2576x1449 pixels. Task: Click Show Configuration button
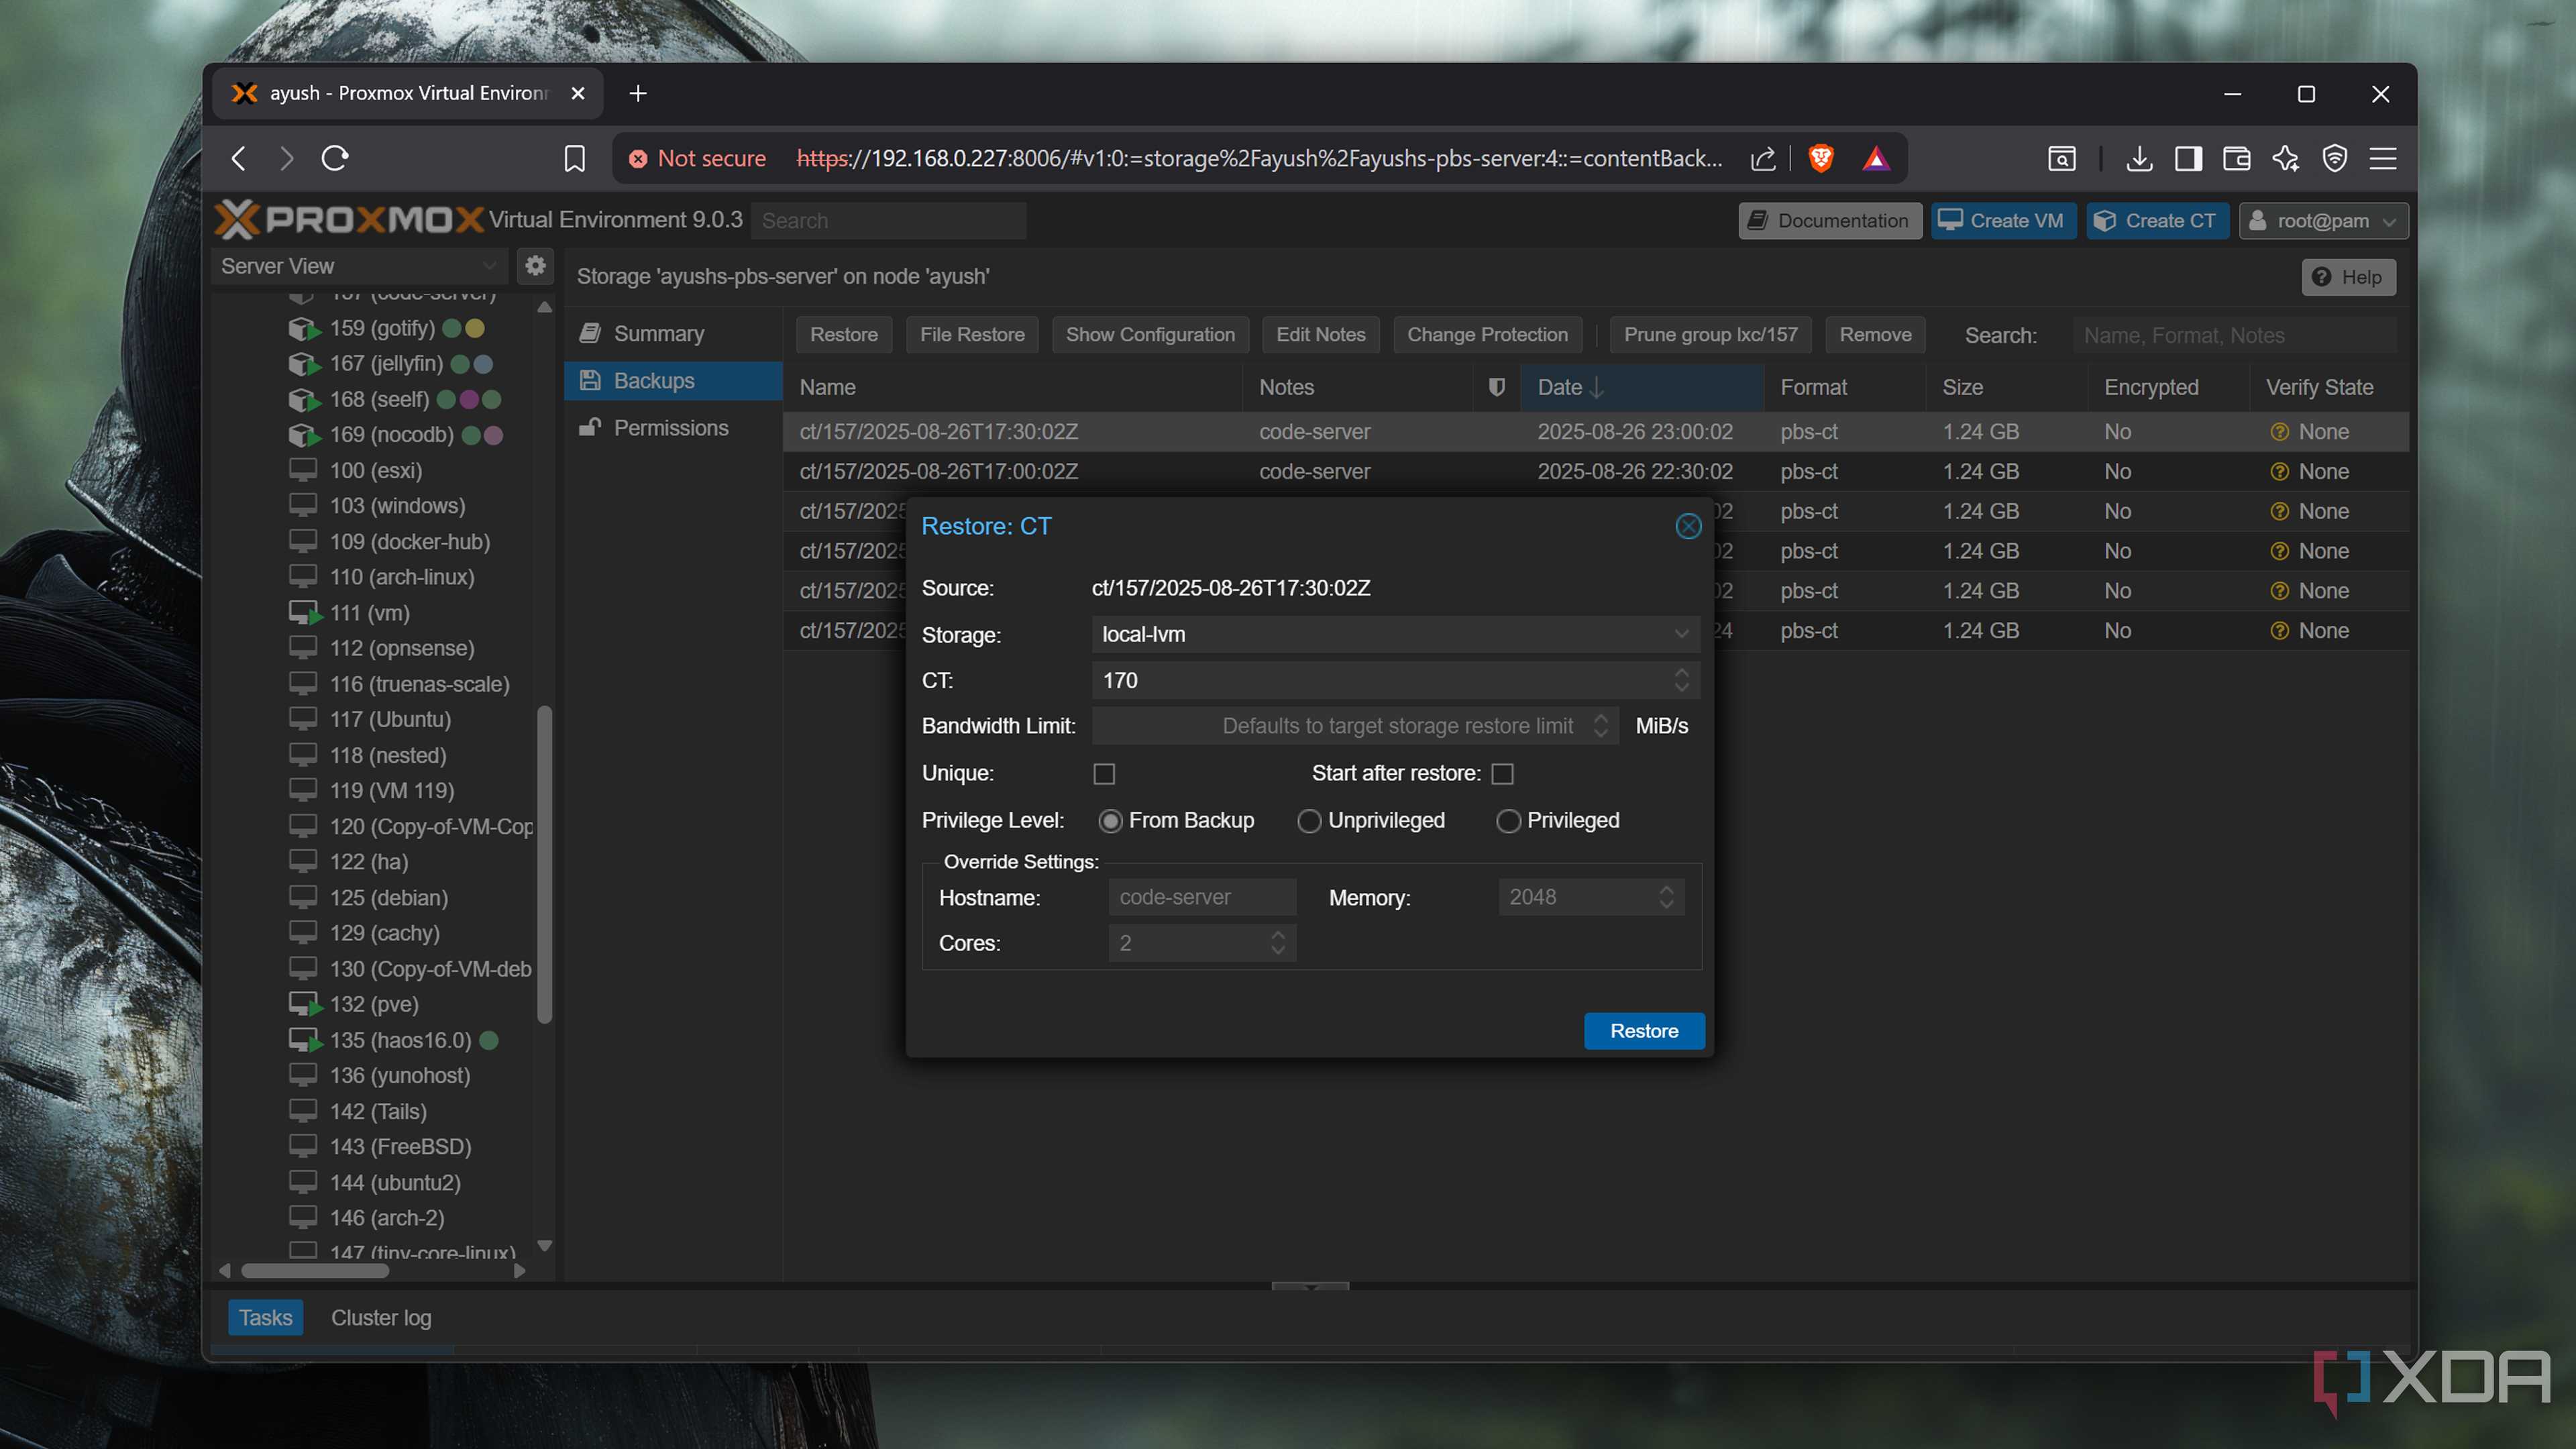click(x=1150, y=335)
